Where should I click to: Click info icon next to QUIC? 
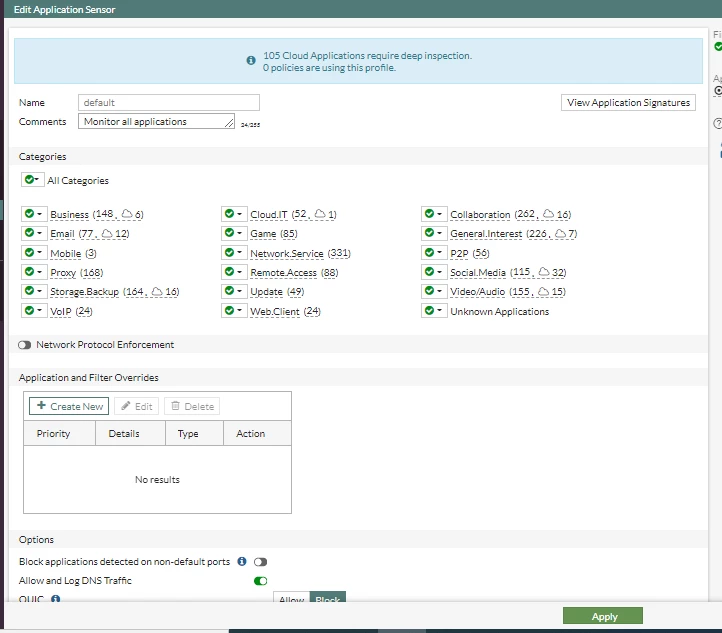(56, 598)
